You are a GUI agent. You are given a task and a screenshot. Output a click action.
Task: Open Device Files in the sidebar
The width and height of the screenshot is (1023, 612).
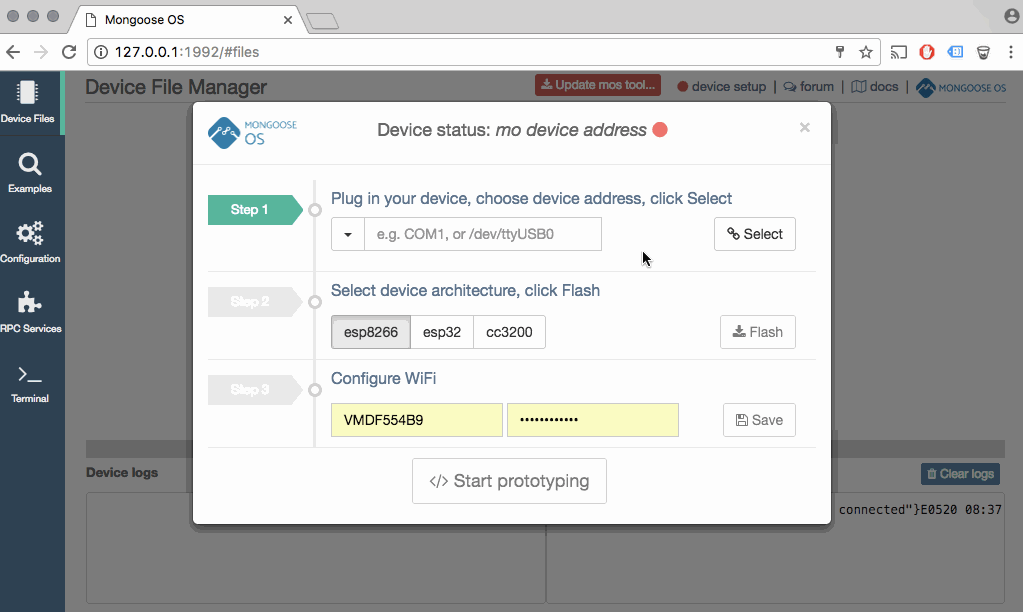coord(30,102)
